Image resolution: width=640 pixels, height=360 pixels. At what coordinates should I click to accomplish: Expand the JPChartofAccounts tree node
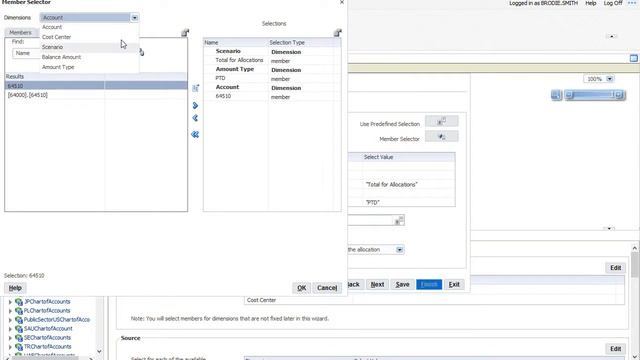coord(10,302)
